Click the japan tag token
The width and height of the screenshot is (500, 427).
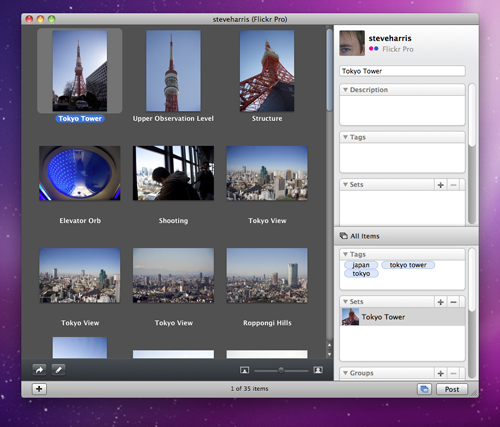click(x=361, y=265)
